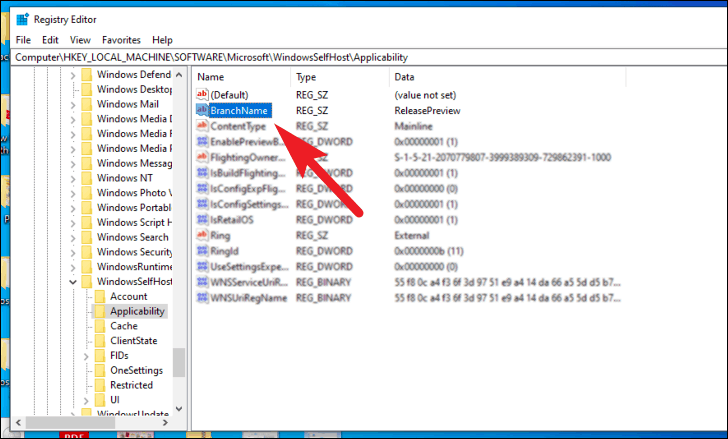Open the View menu
728x439 pixels.
click(80, 40)
